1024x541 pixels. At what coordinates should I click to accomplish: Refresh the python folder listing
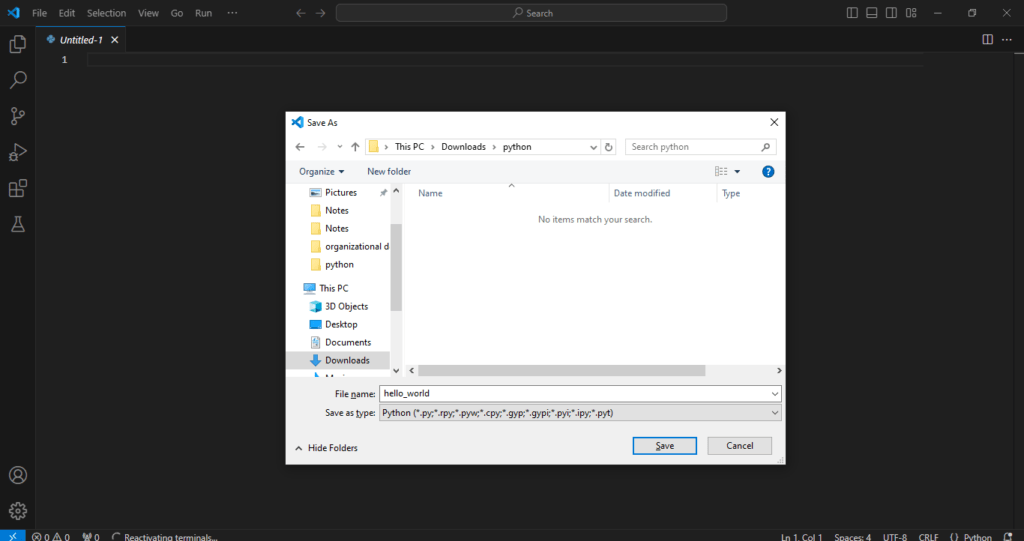pyautogui.click(x=609, y=147)
